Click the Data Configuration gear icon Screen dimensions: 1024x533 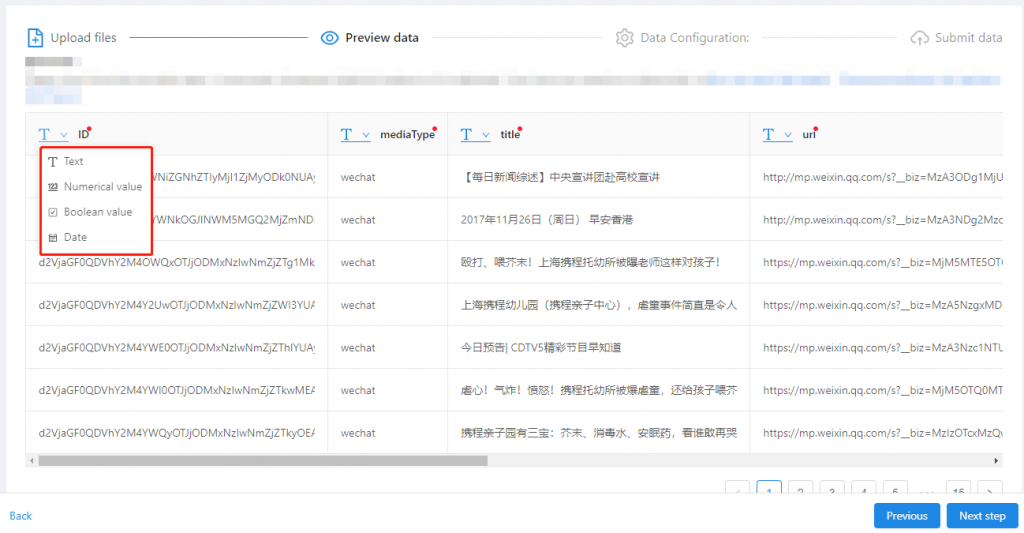click(x=625, y=38)
